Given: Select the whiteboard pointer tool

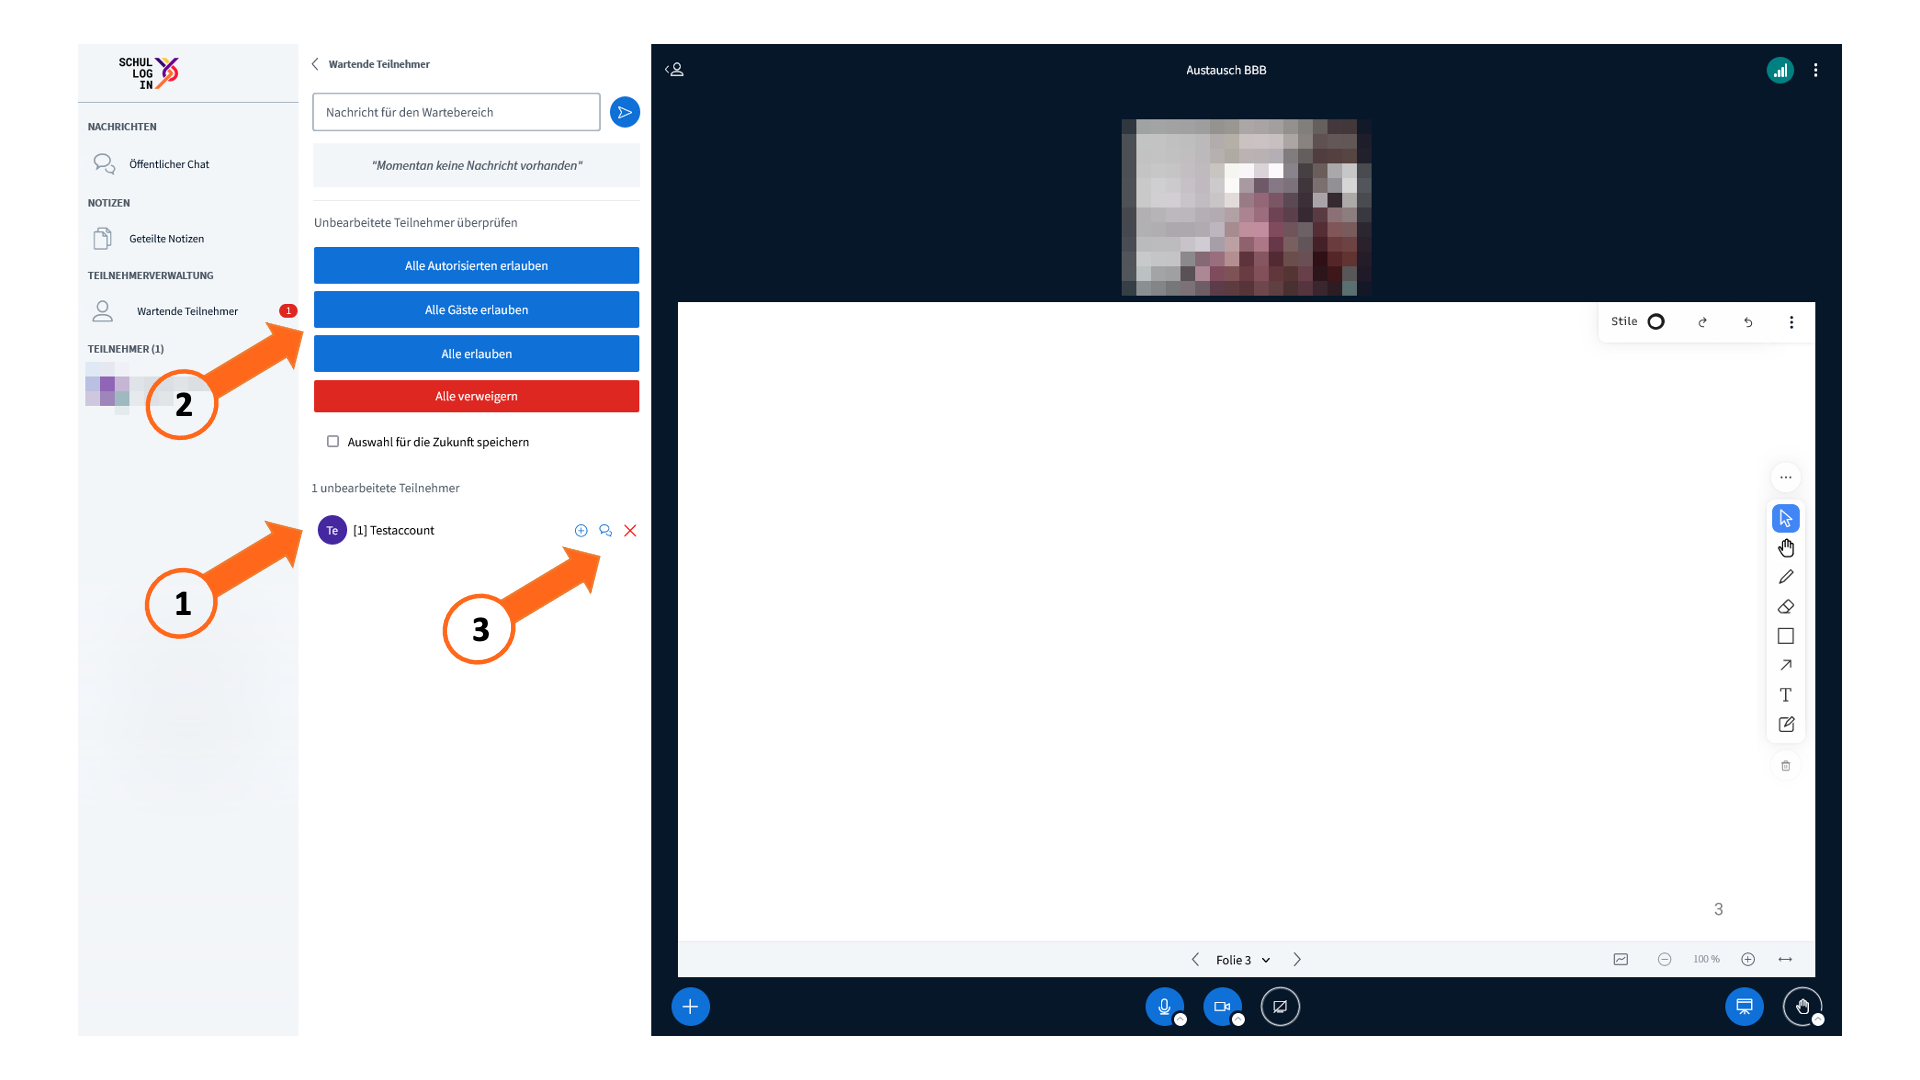Looking at the screenshot, I should (x=1785, y=518).
